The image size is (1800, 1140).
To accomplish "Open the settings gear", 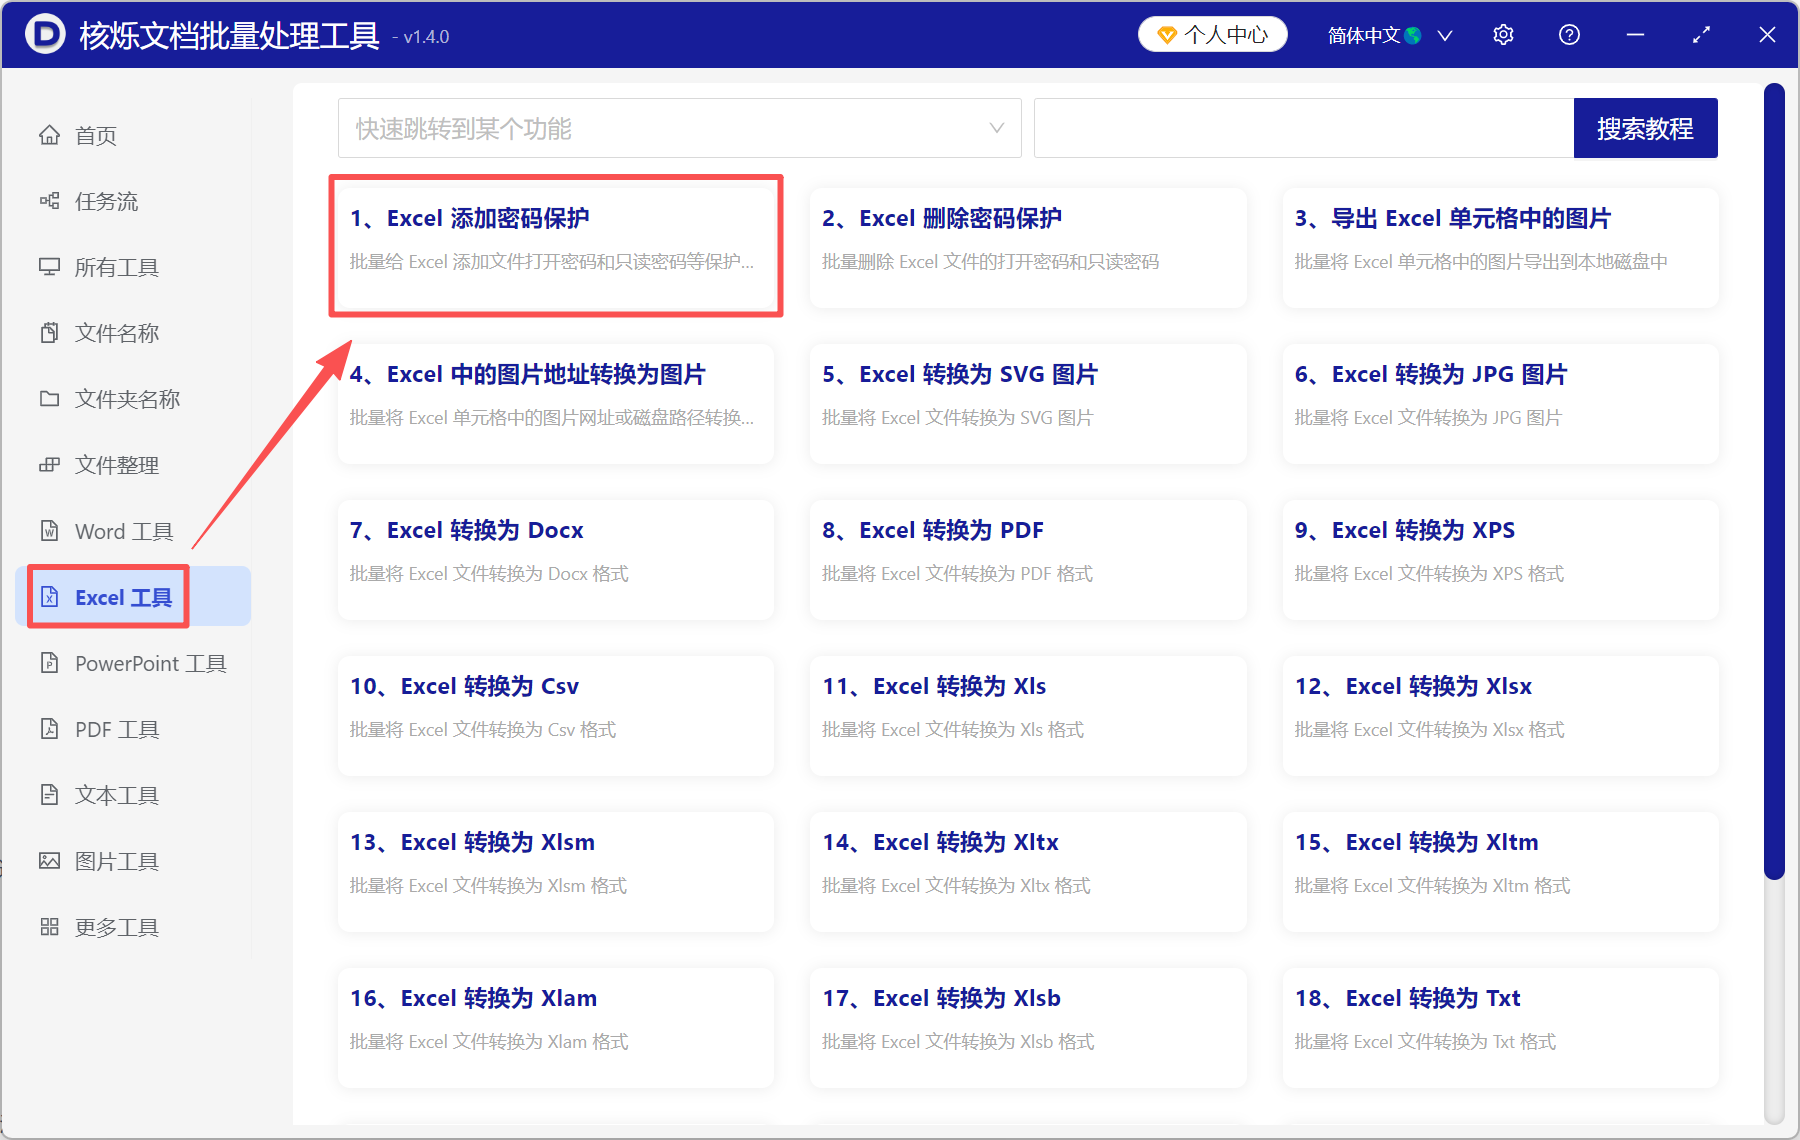I will point(1503,34).
